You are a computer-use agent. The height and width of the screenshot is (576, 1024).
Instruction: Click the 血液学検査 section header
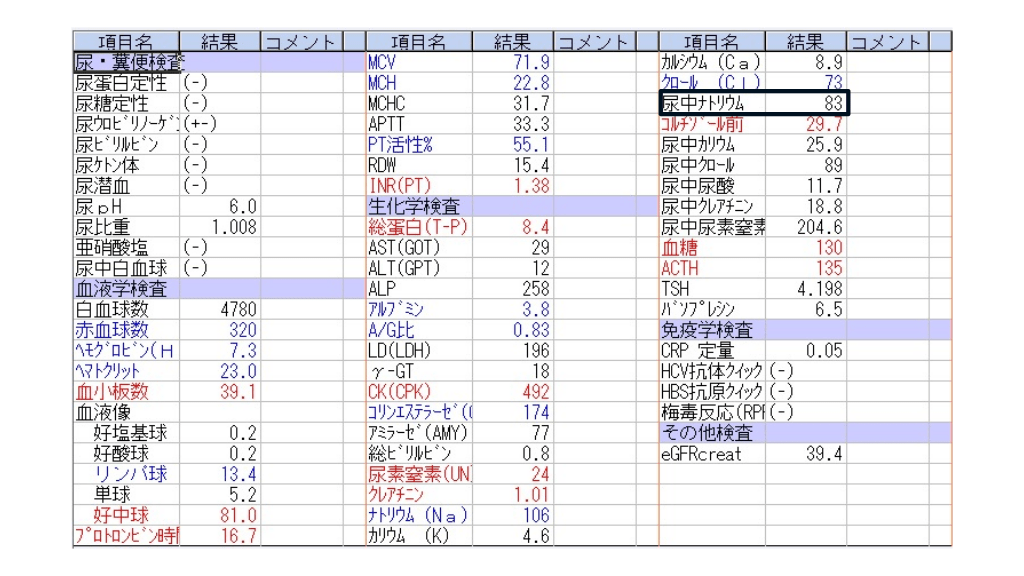coord(122,289)
